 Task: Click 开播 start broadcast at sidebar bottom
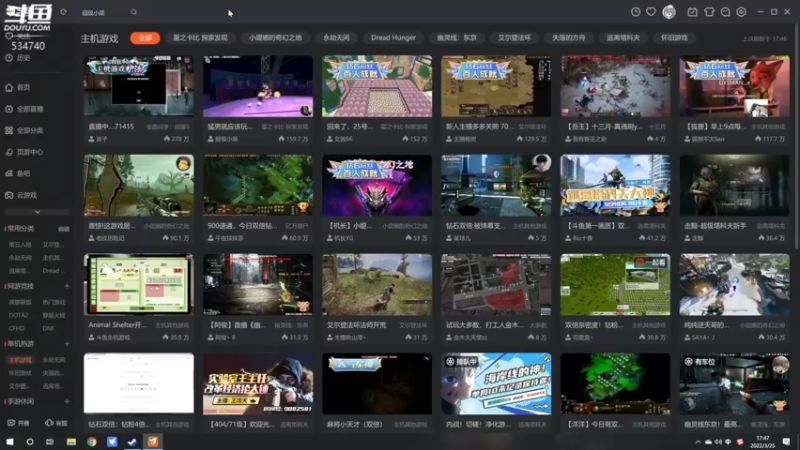pyautogui.click(x=18, y=423)
